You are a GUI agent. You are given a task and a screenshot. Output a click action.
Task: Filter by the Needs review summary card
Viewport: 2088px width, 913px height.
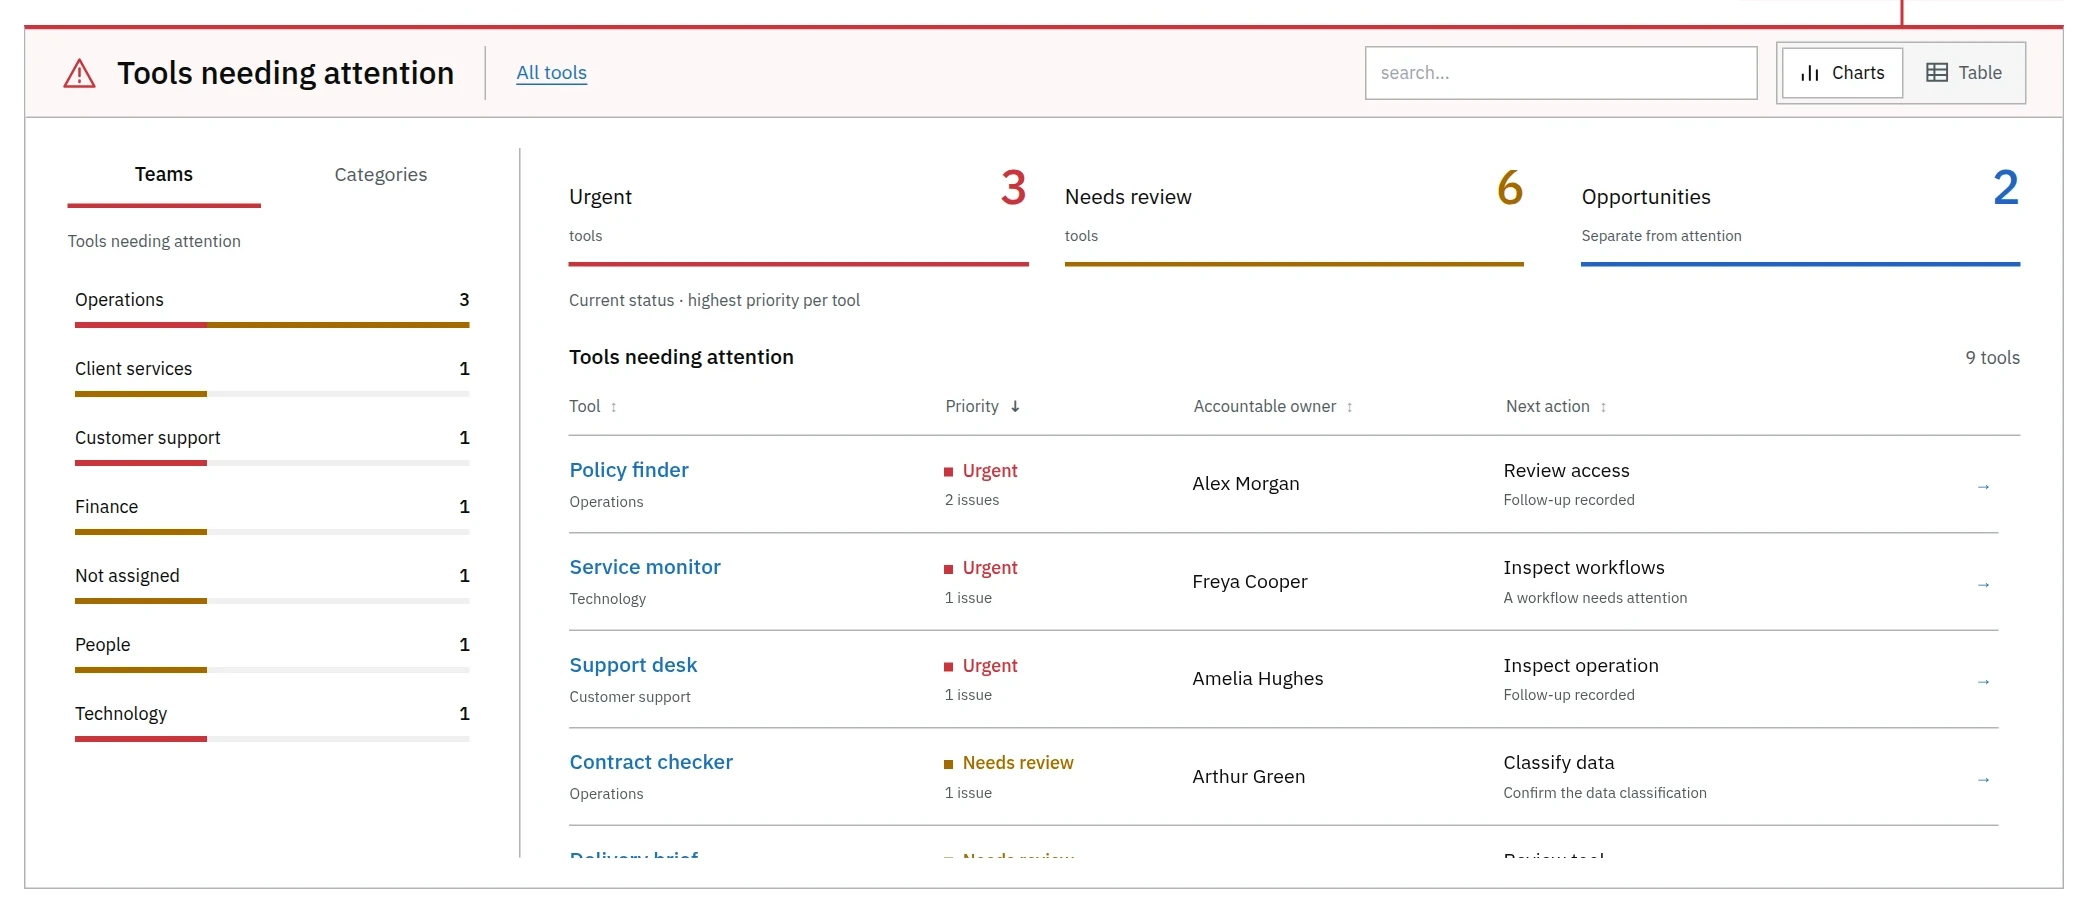coord(1294,215)
